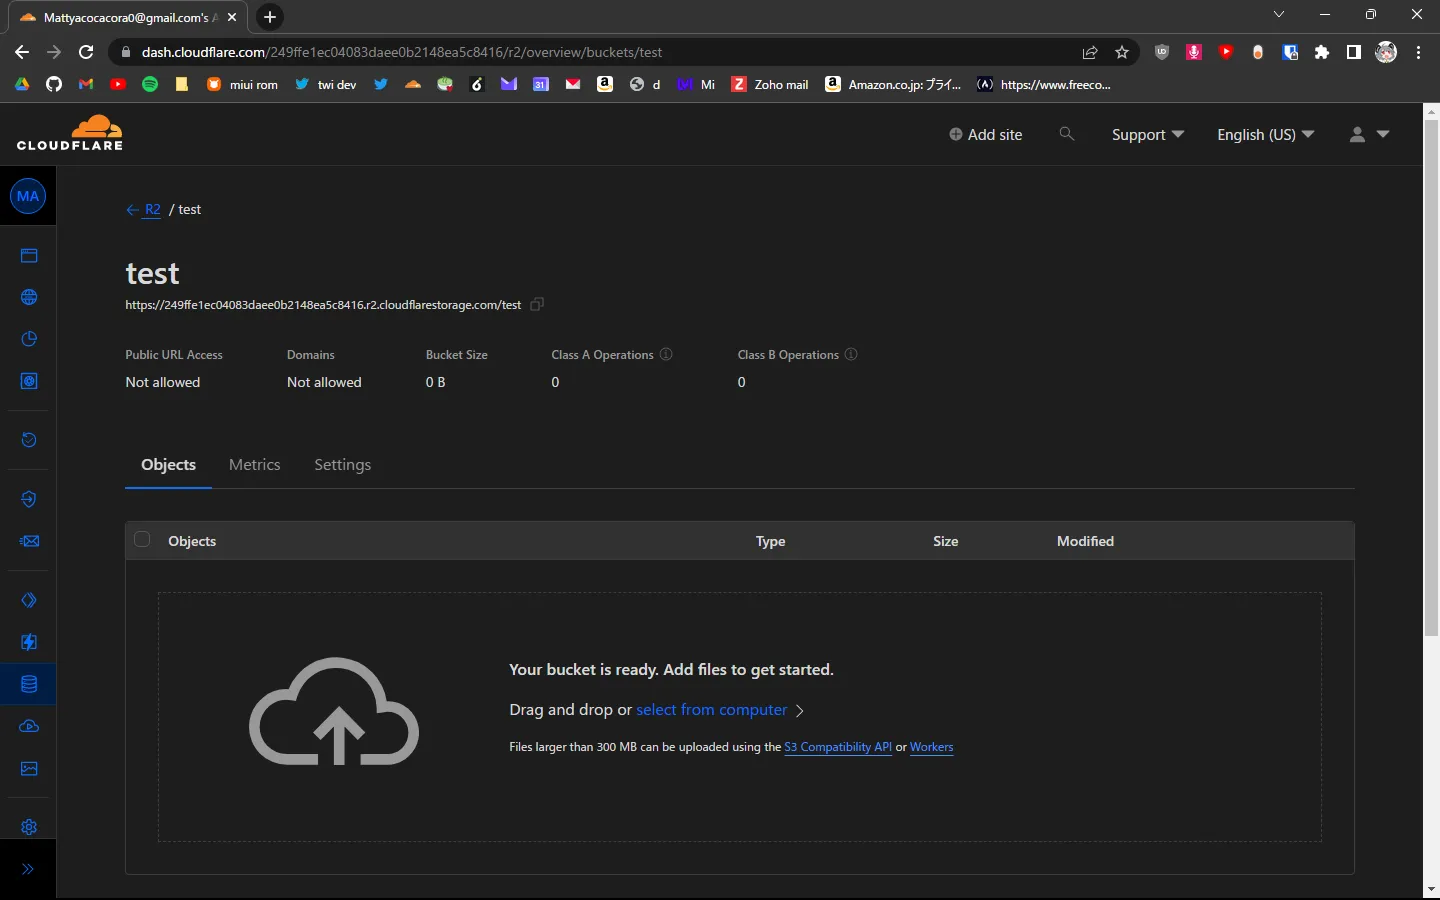Screen dimensions: 1440x900
Task: Open the Cloudflare search magnifier
Action: [1067, 134]
